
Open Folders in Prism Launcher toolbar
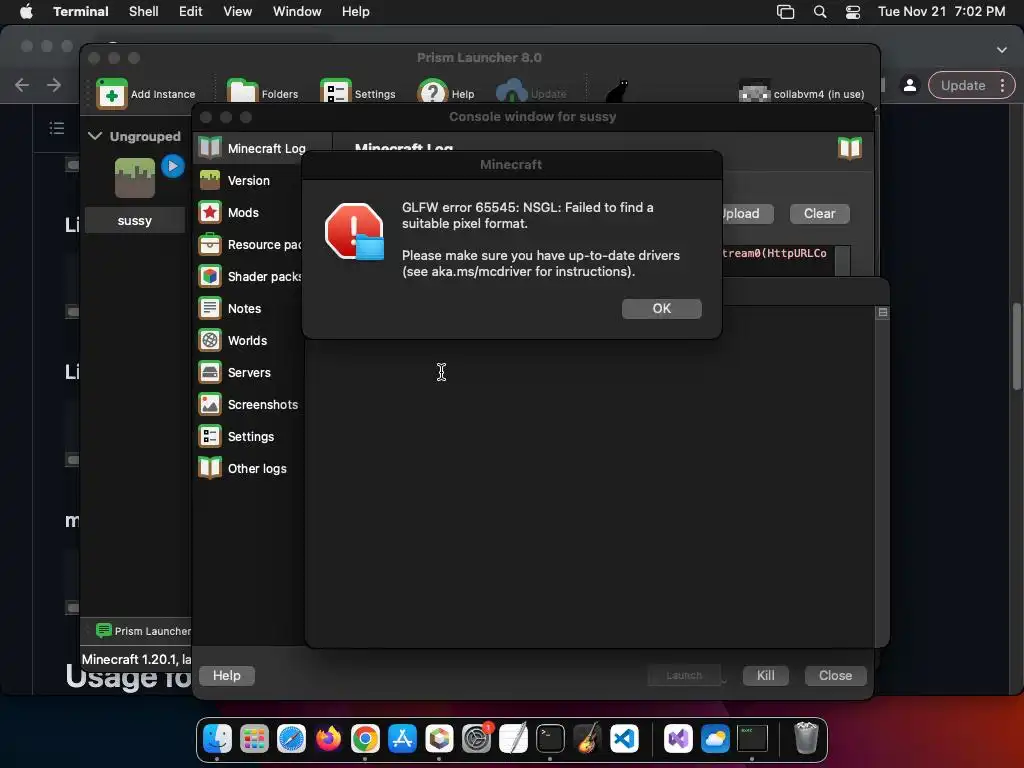pyautogui.click(x=263, y=93)
